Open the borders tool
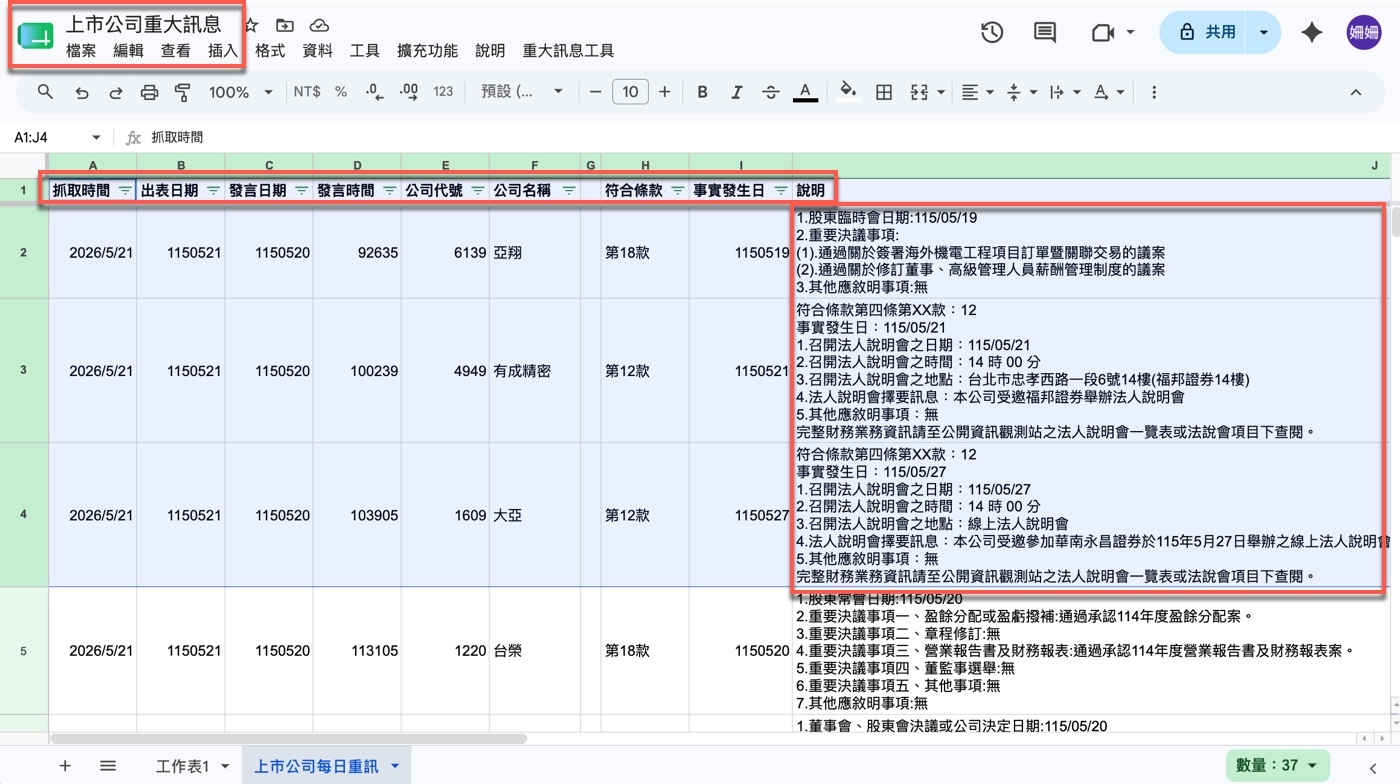 (884, 92)
